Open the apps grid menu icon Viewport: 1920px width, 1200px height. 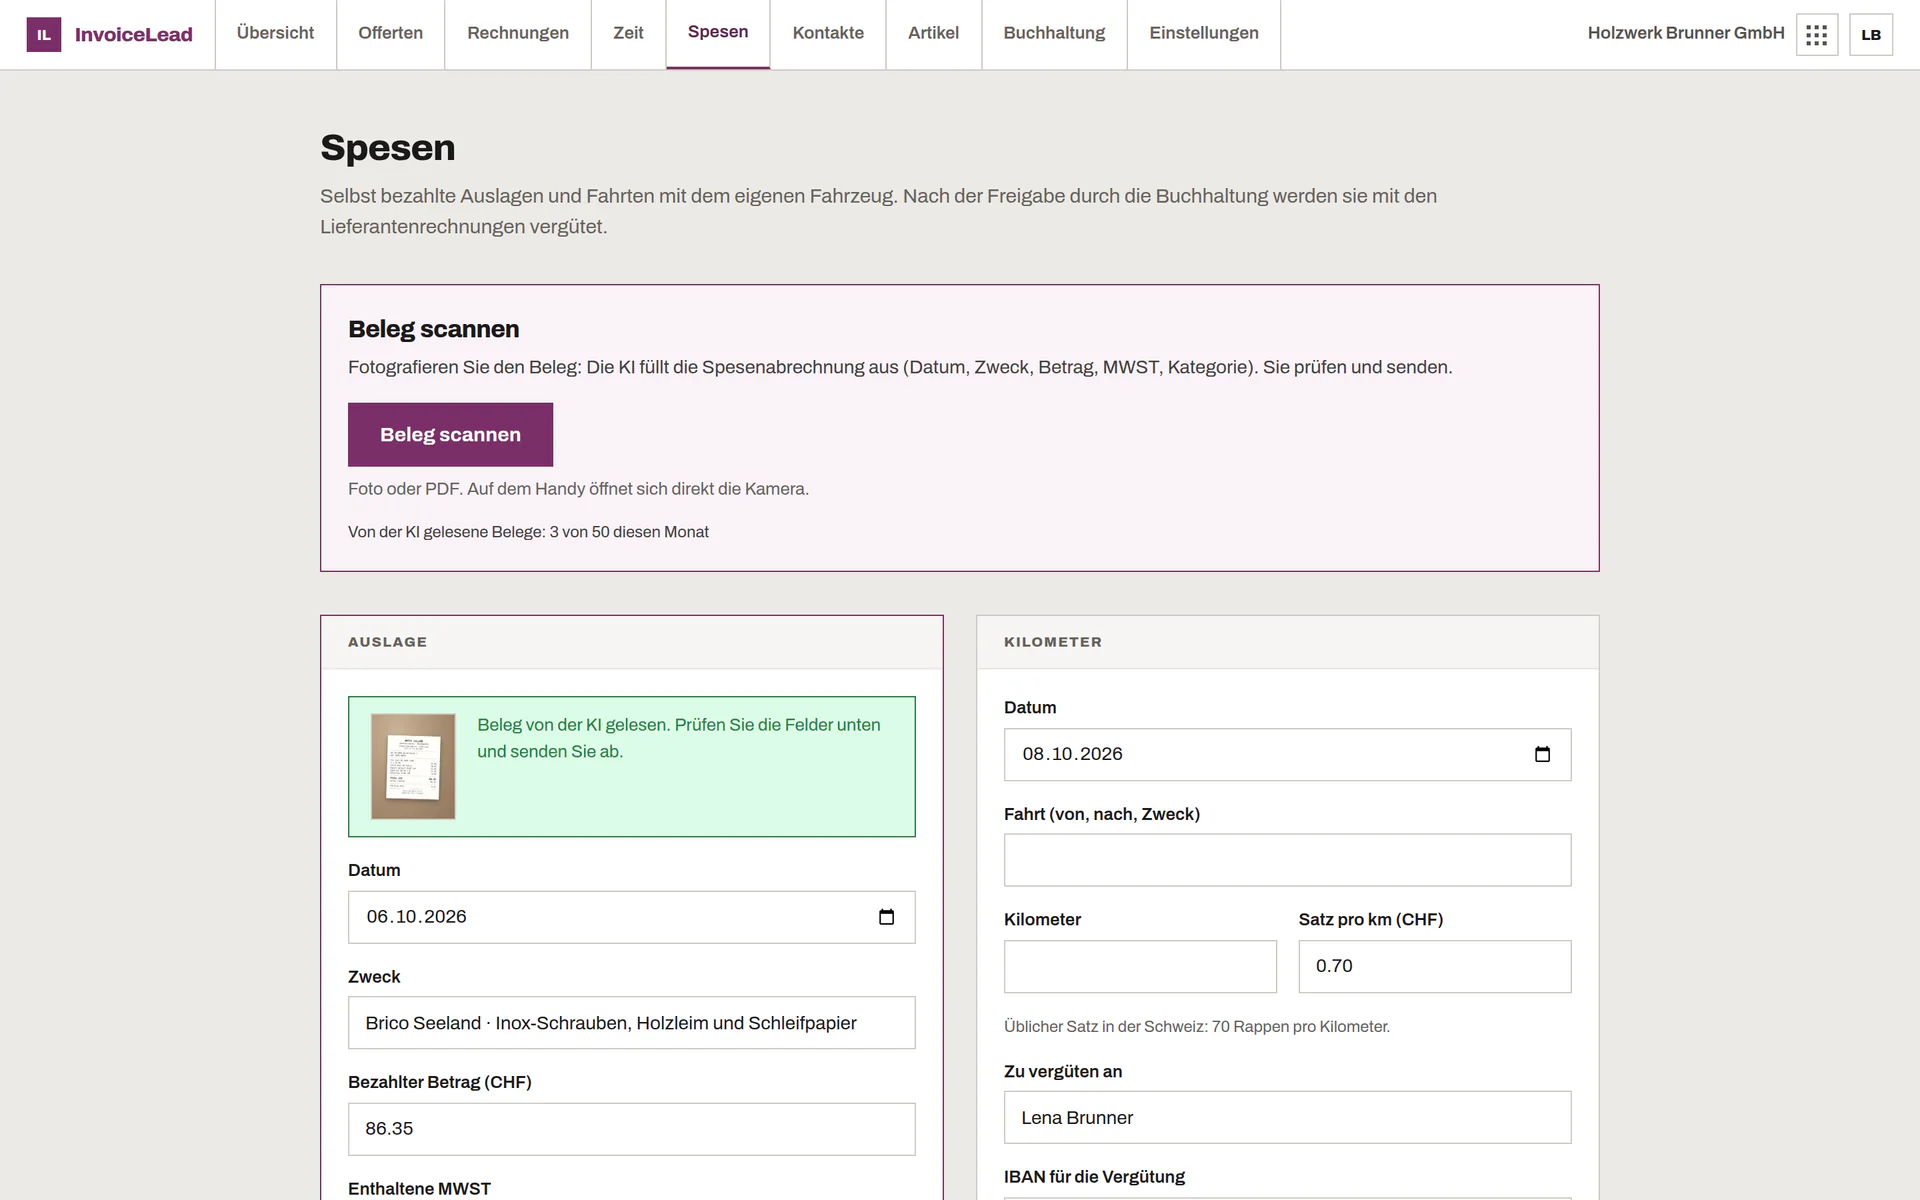click(x=1817, y=35)
